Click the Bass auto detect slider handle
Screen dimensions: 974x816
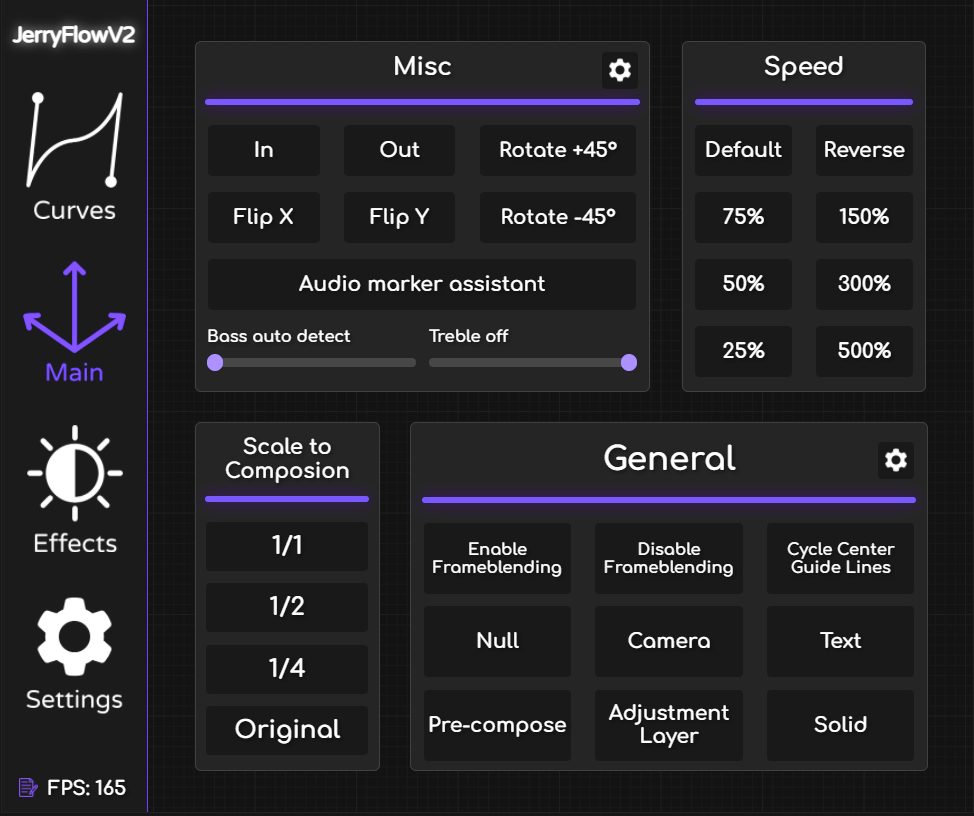pos(215,362)
